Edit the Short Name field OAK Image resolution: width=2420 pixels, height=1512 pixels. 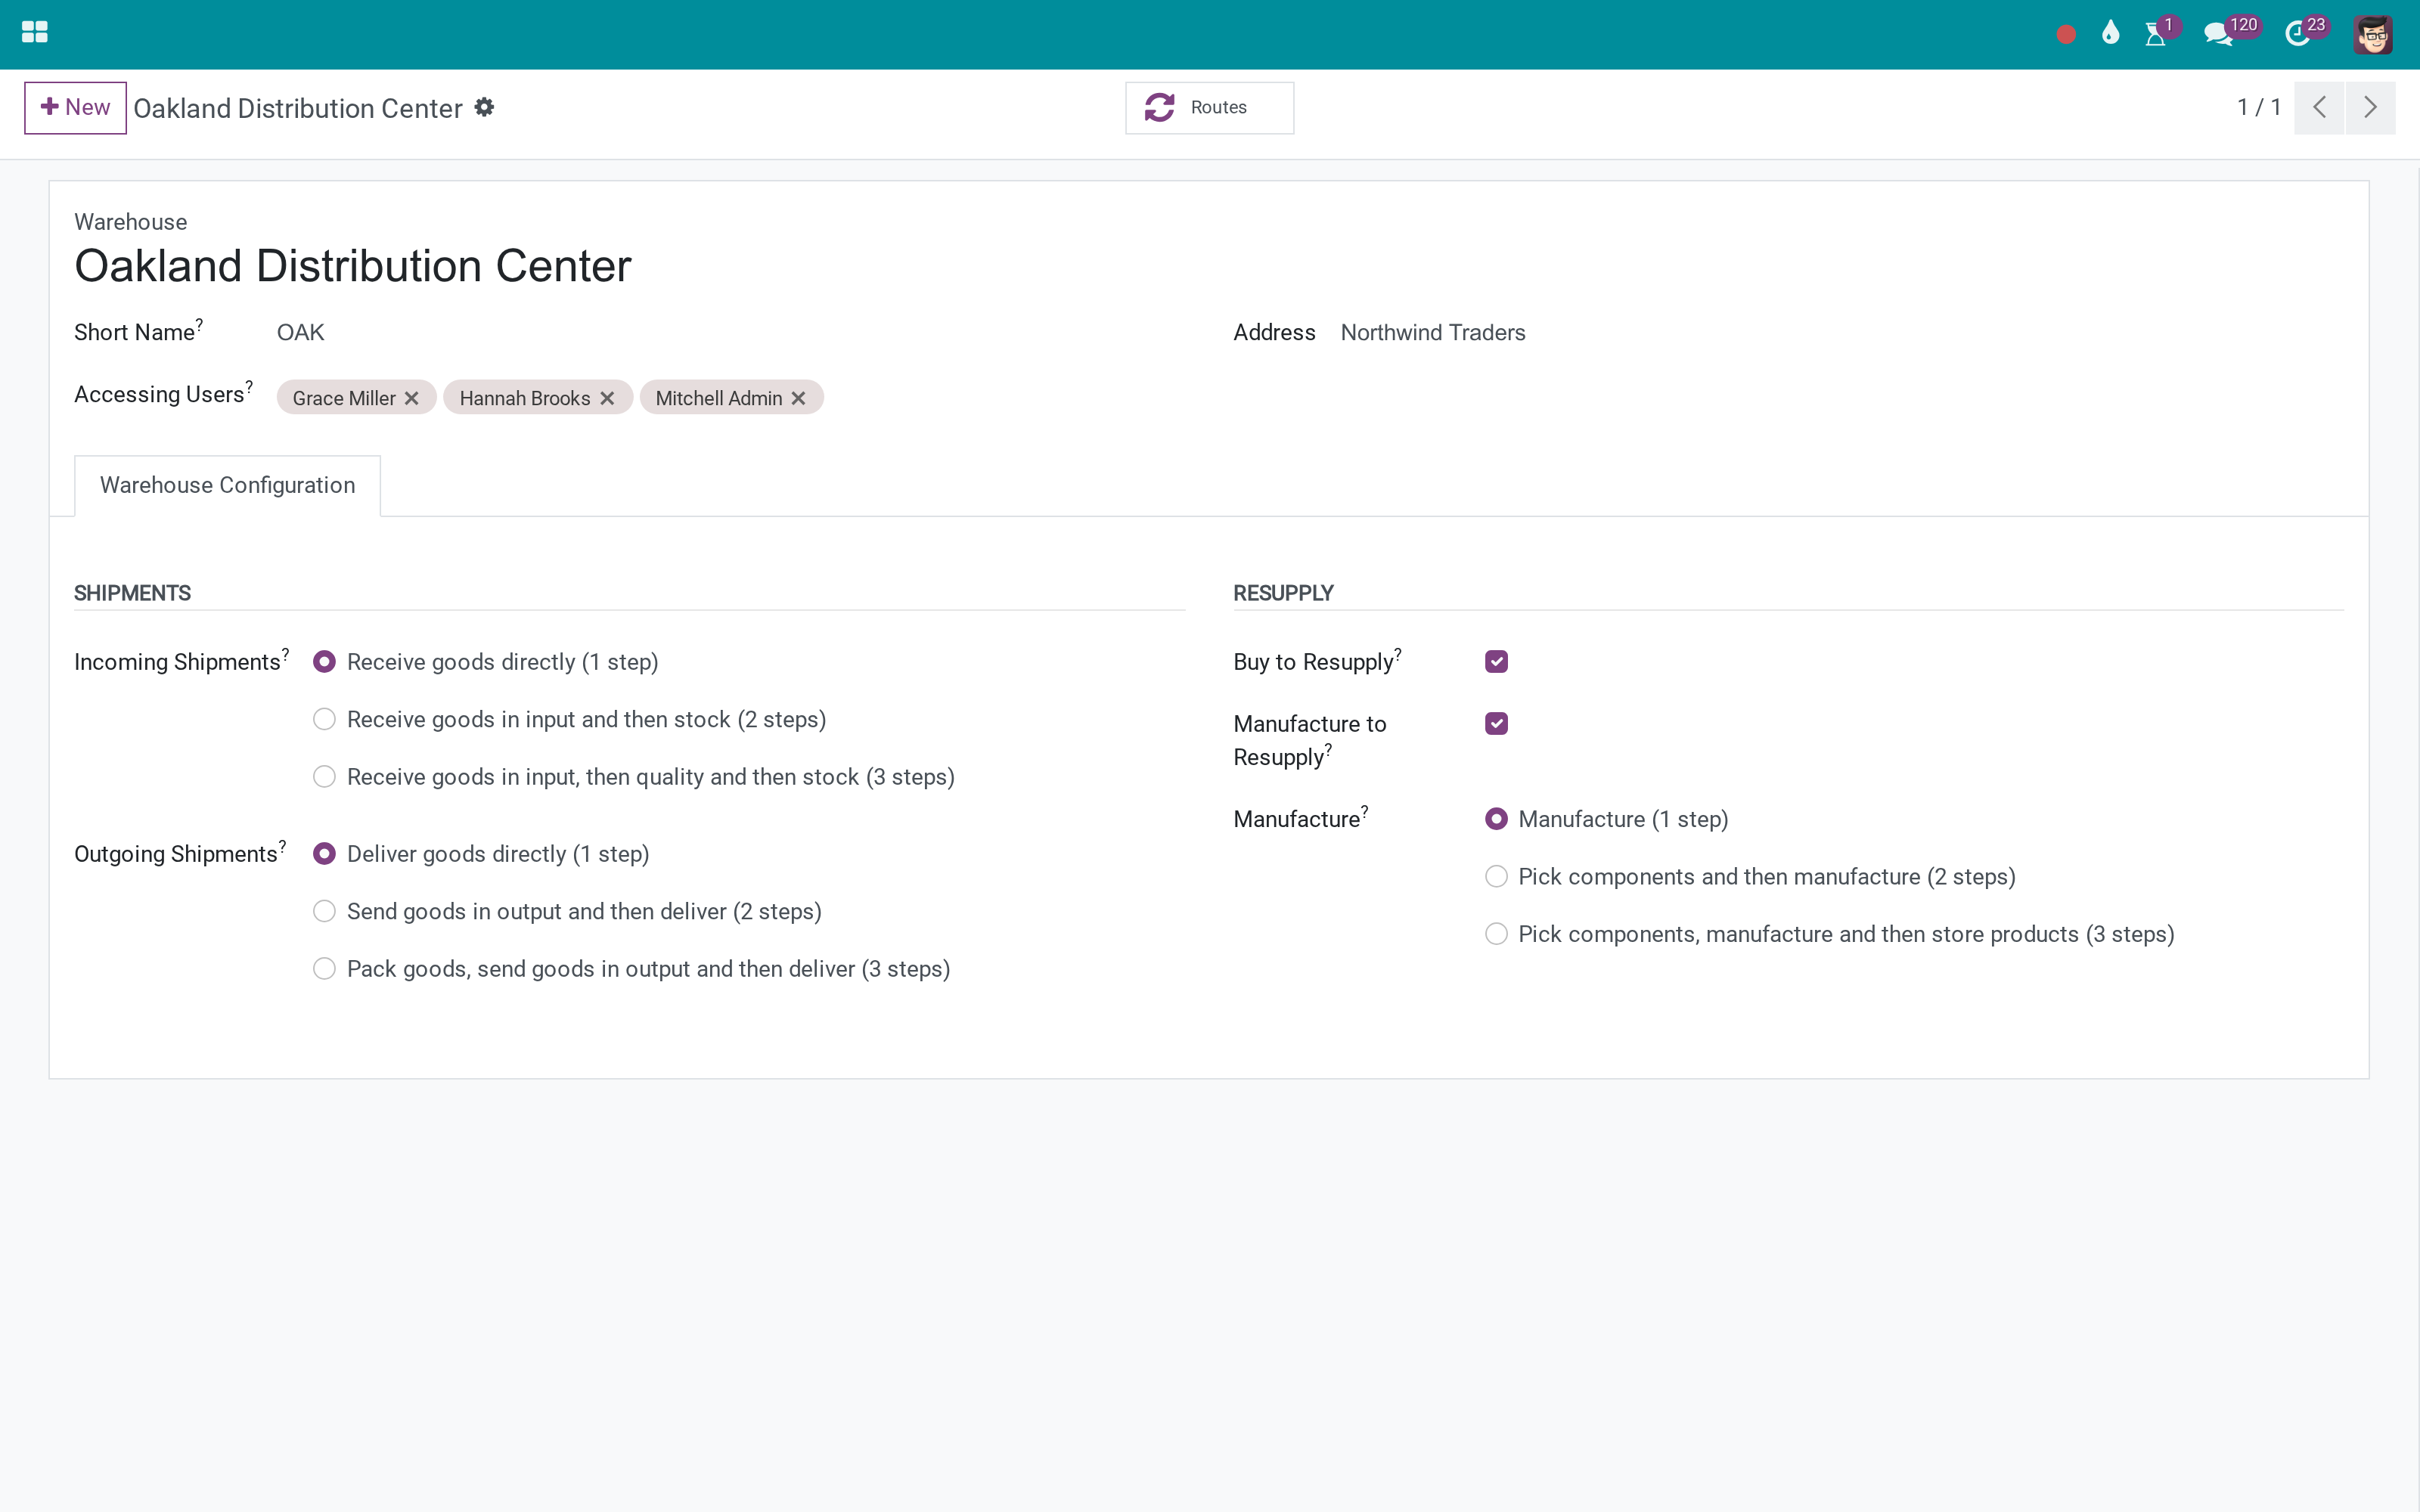coord(730,333)
